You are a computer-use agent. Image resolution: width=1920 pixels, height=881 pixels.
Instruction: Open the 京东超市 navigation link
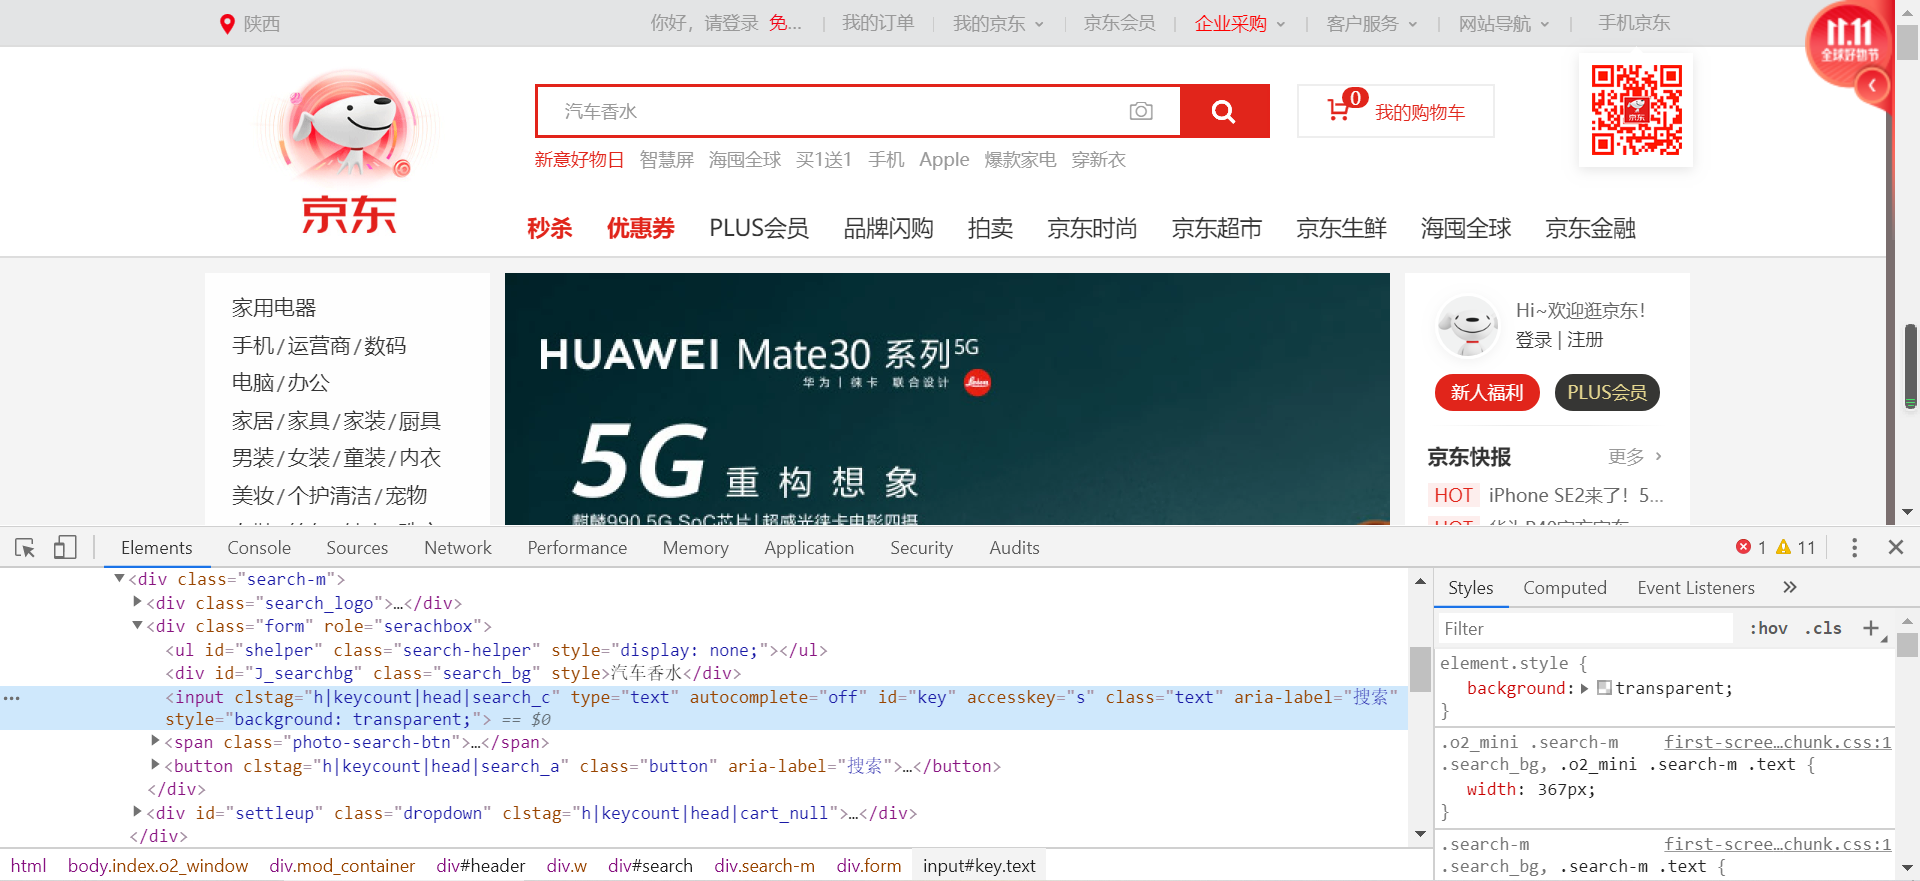click(x=1217, y=228)
